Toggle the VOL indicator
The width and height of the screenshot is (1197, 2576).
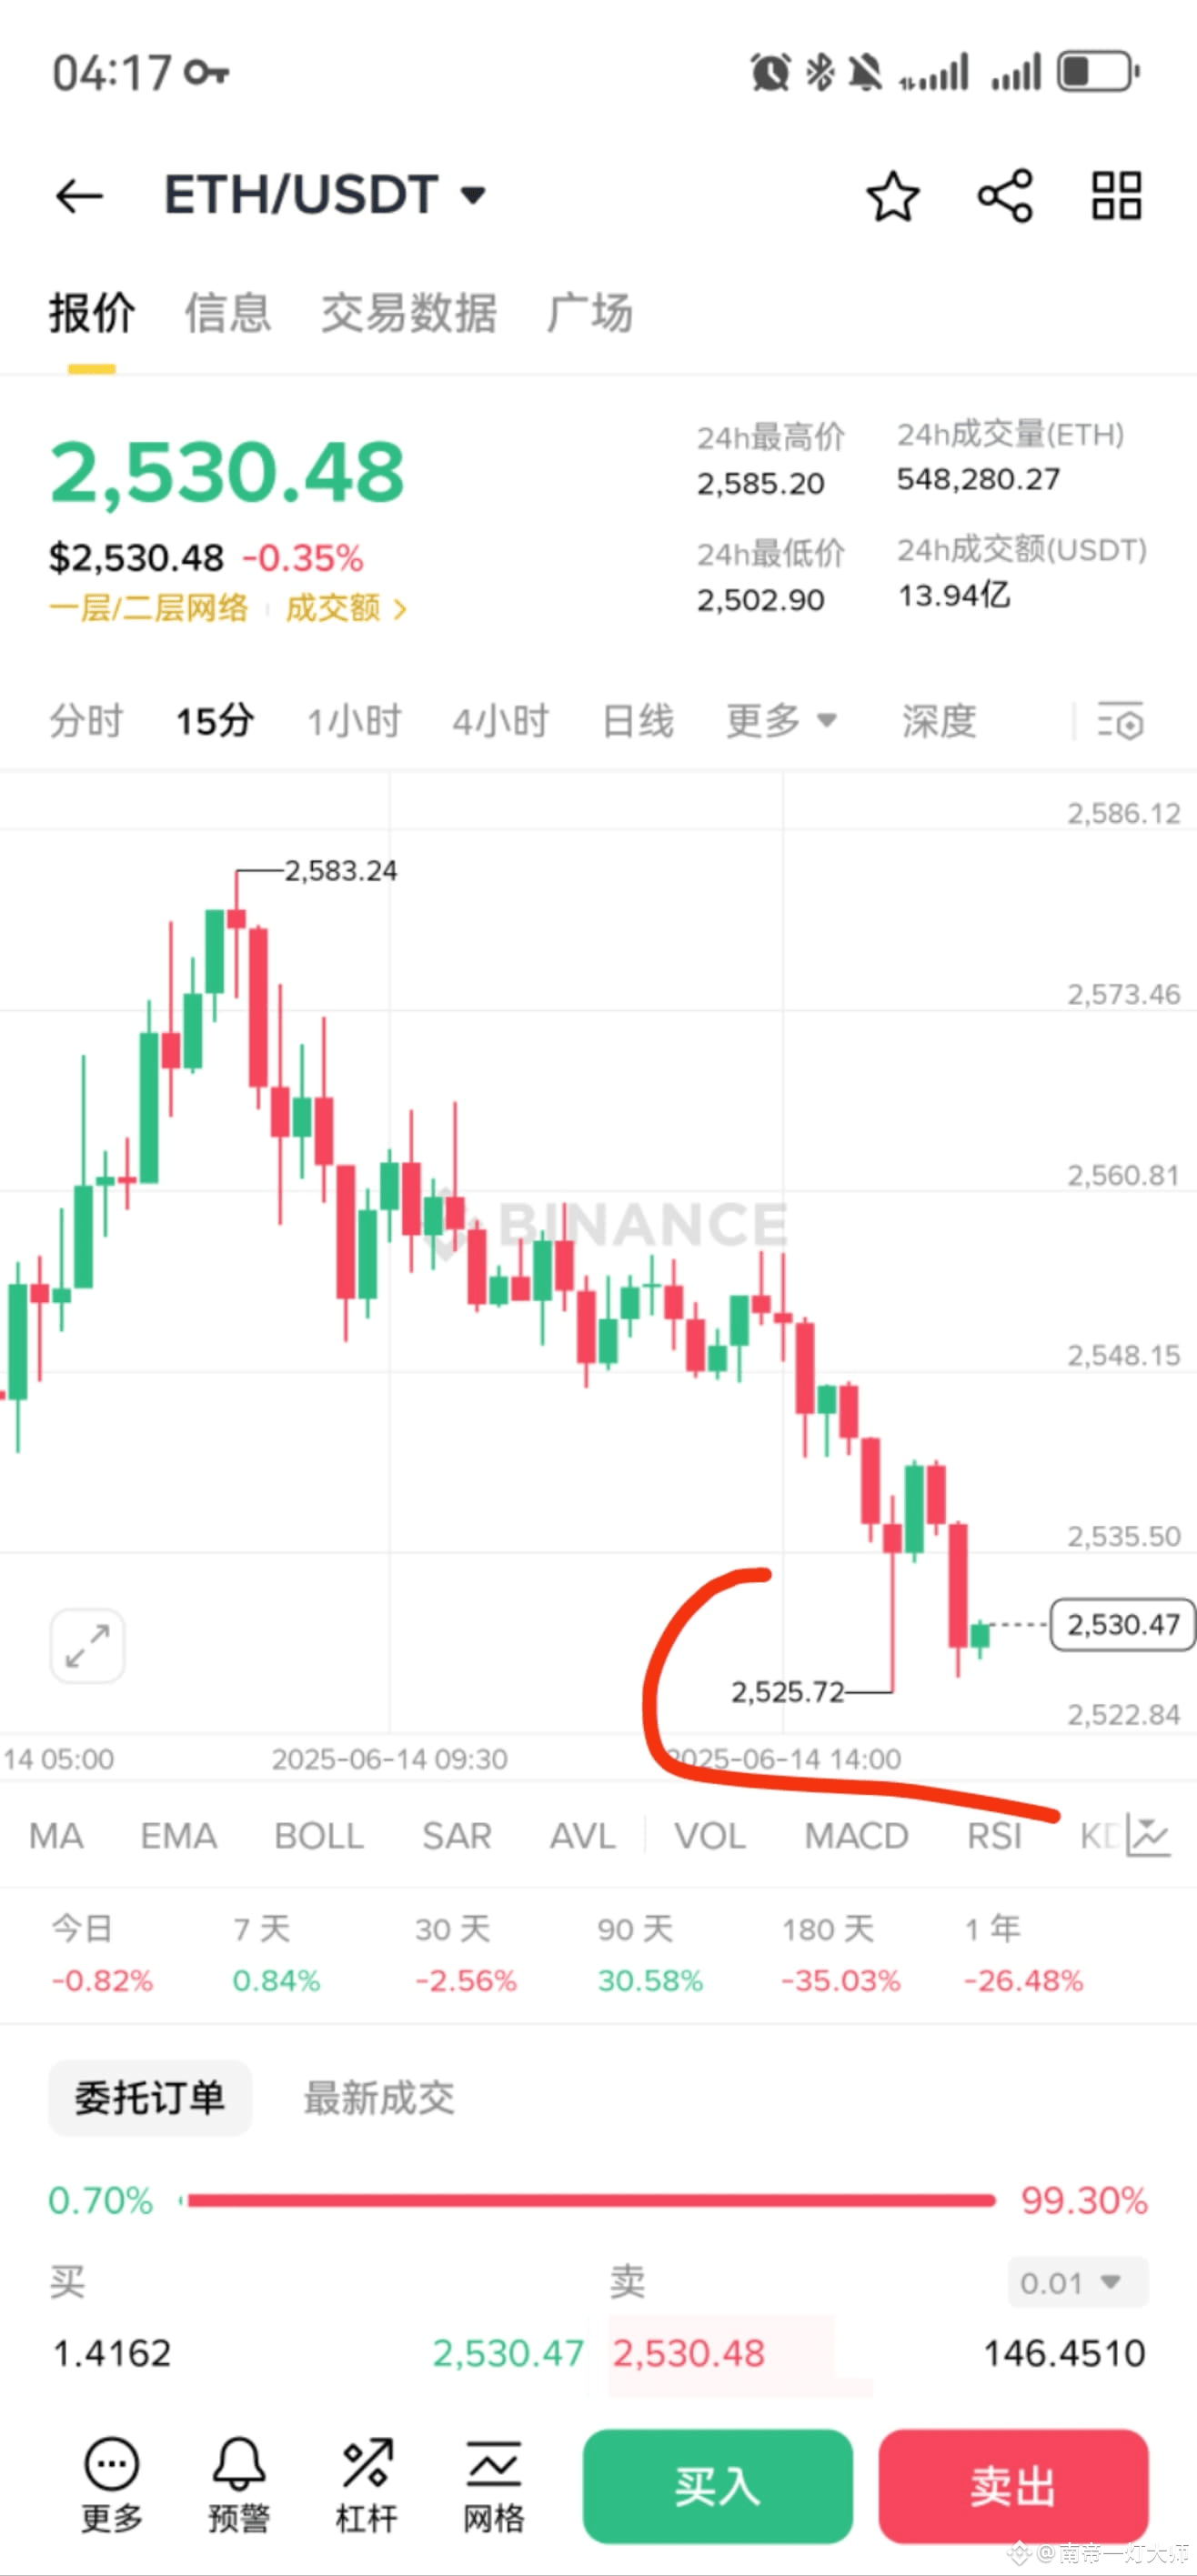point(709,1836)
